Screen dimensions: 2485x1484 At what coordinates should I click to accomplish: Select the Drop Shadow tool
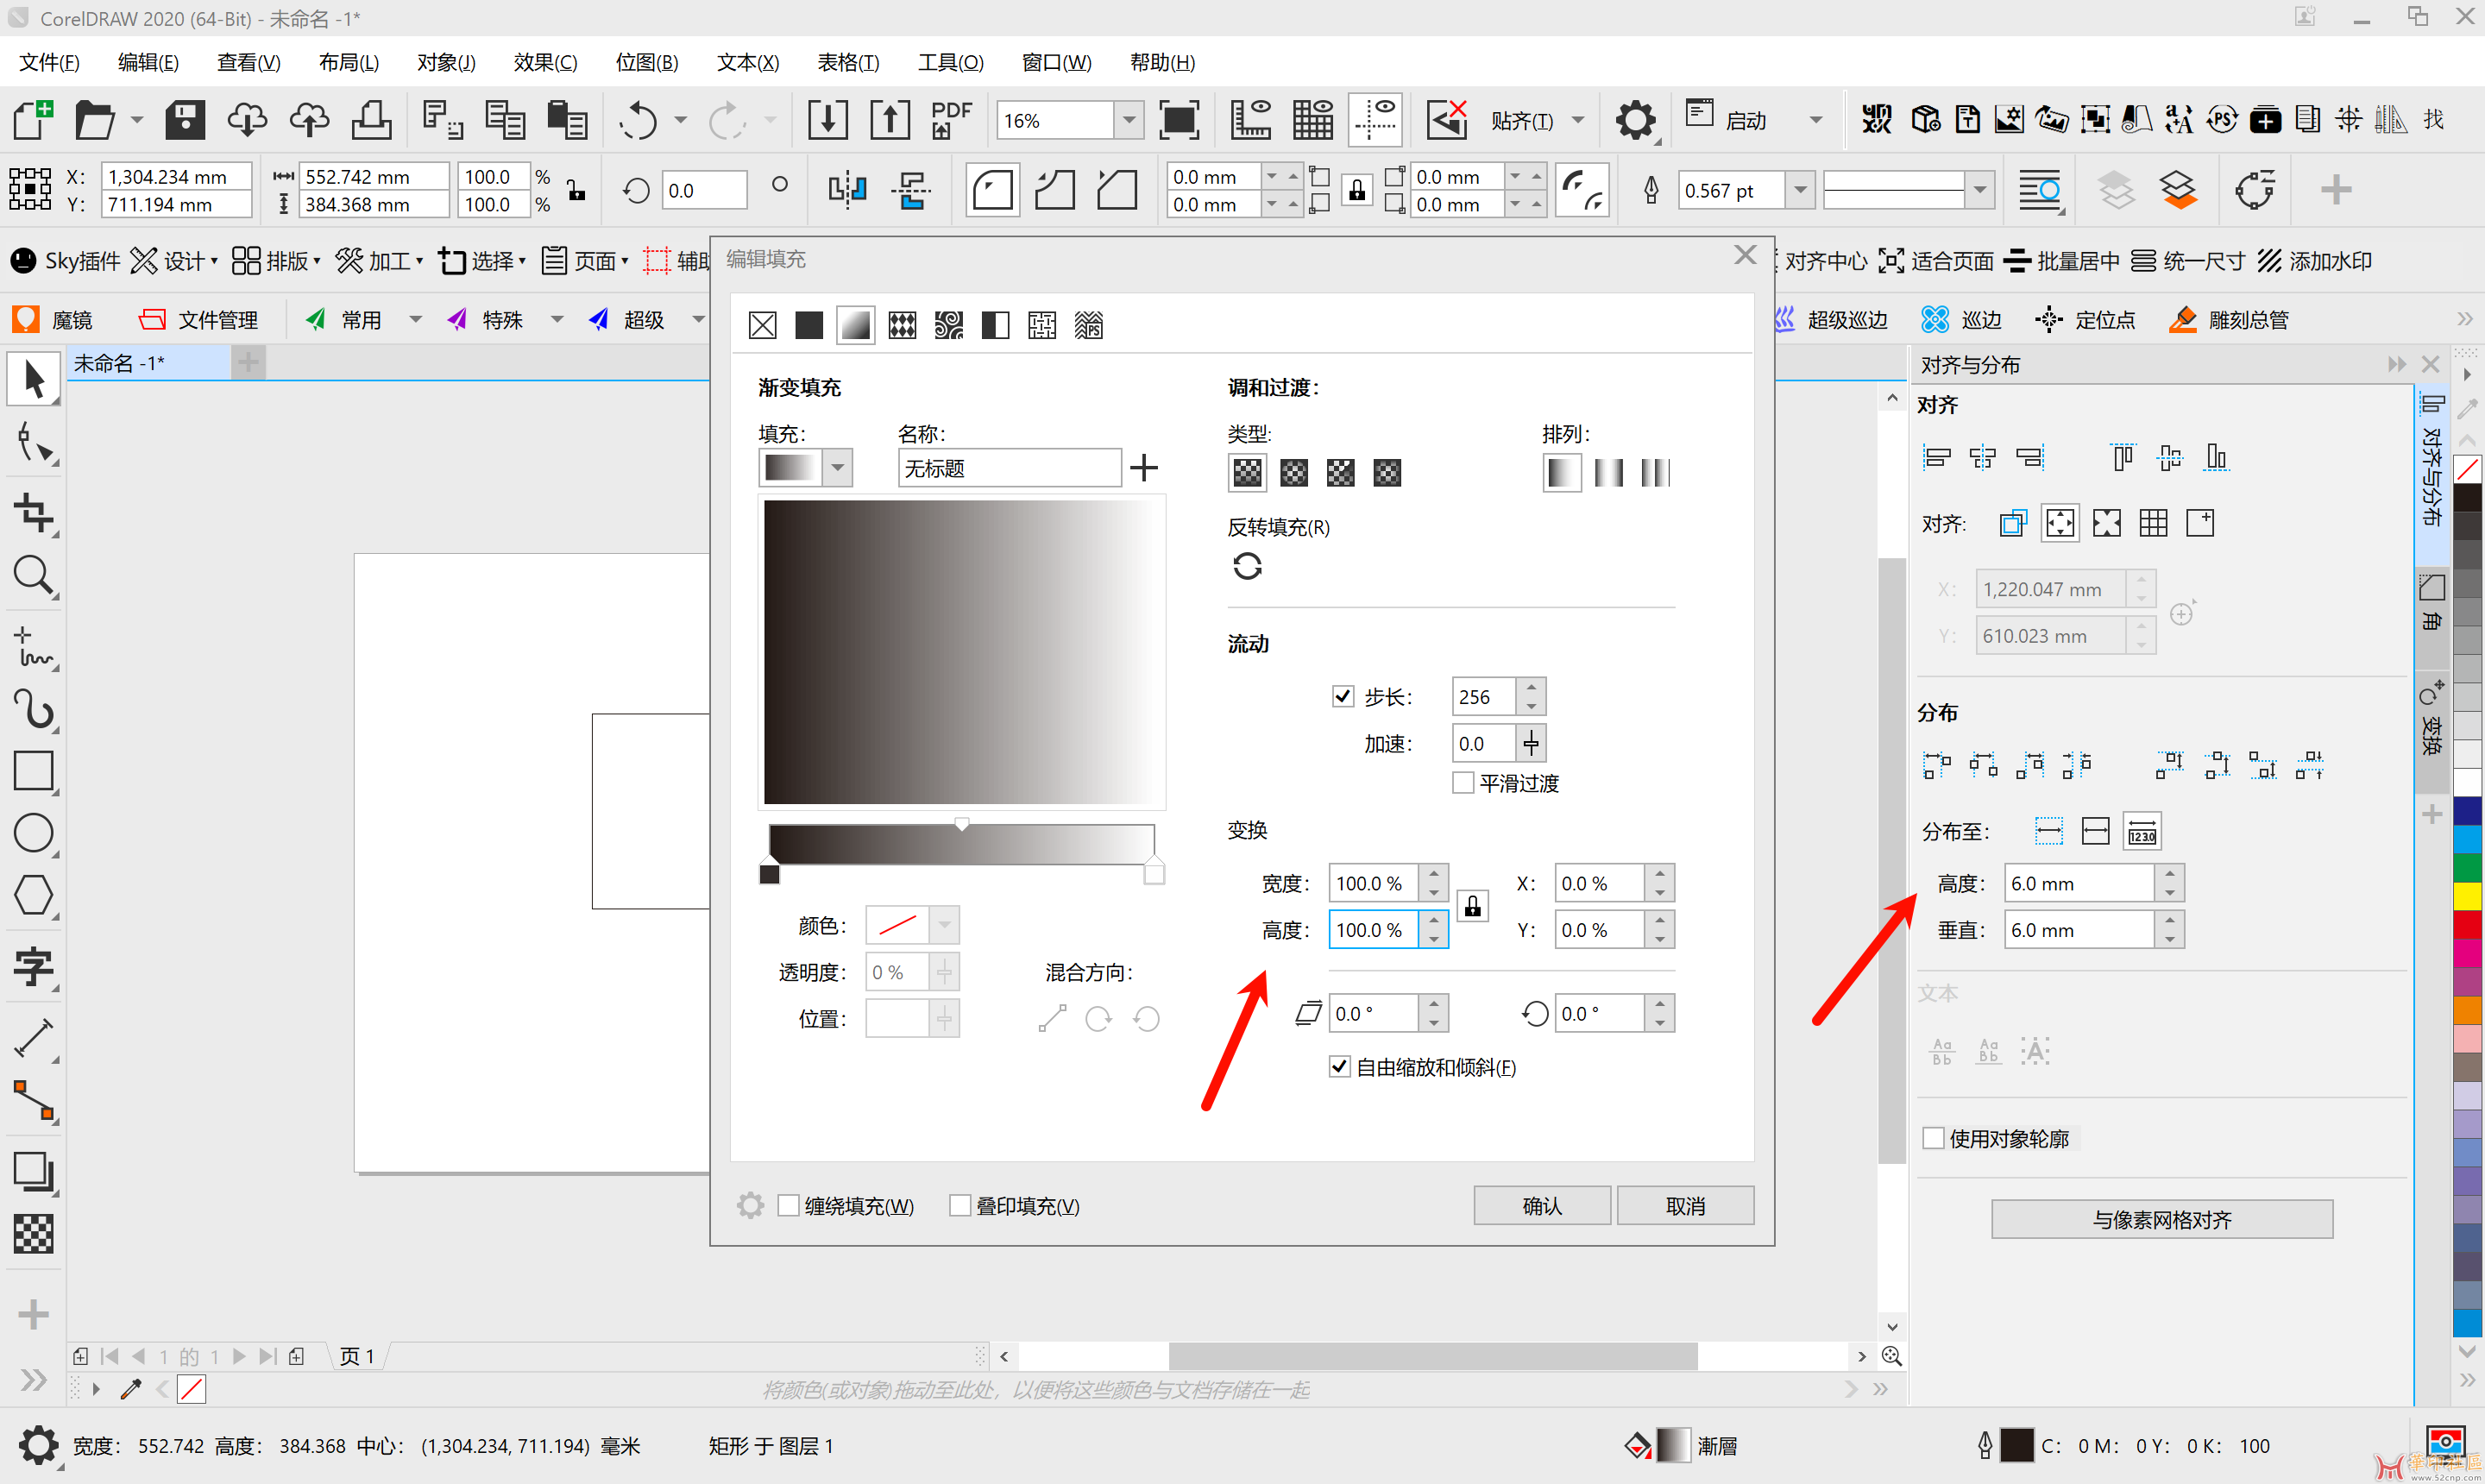coord(33,1171)
